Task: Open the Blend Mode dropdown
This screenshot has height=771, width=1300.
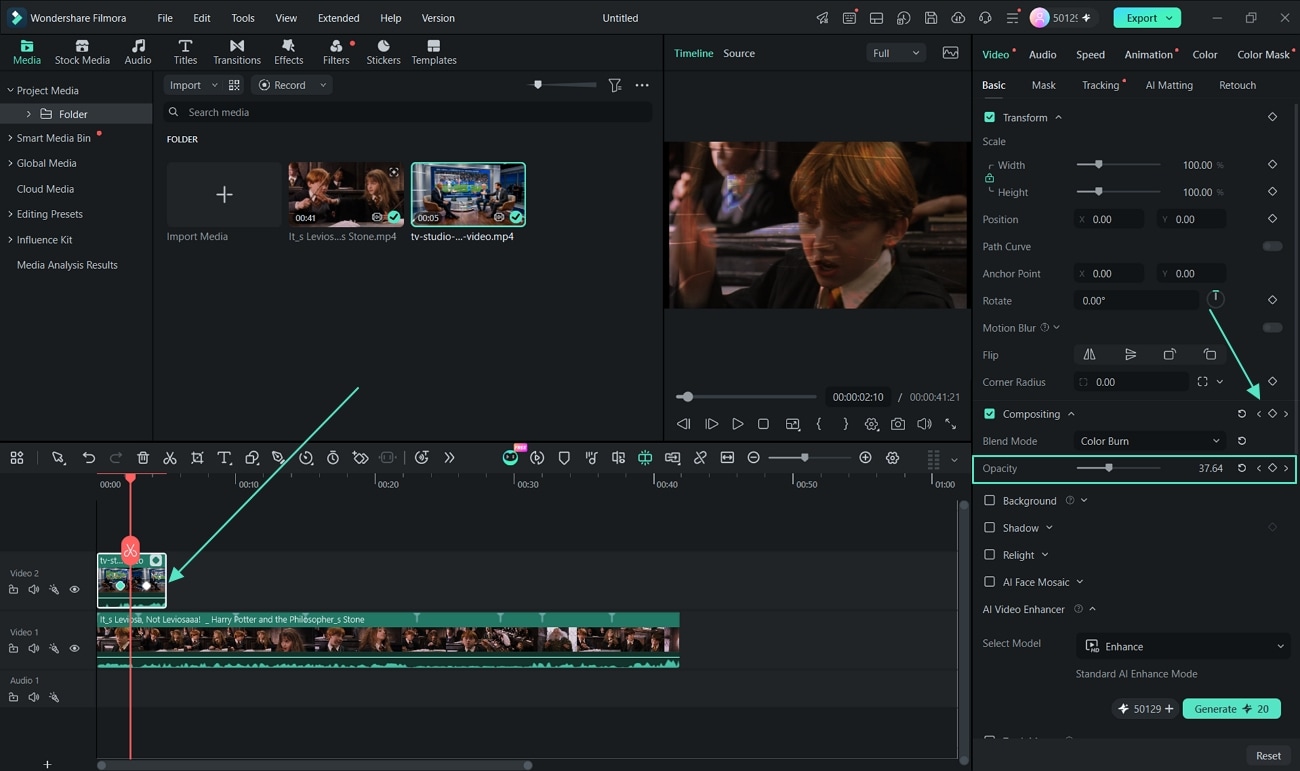Action: coord(1150,441)
